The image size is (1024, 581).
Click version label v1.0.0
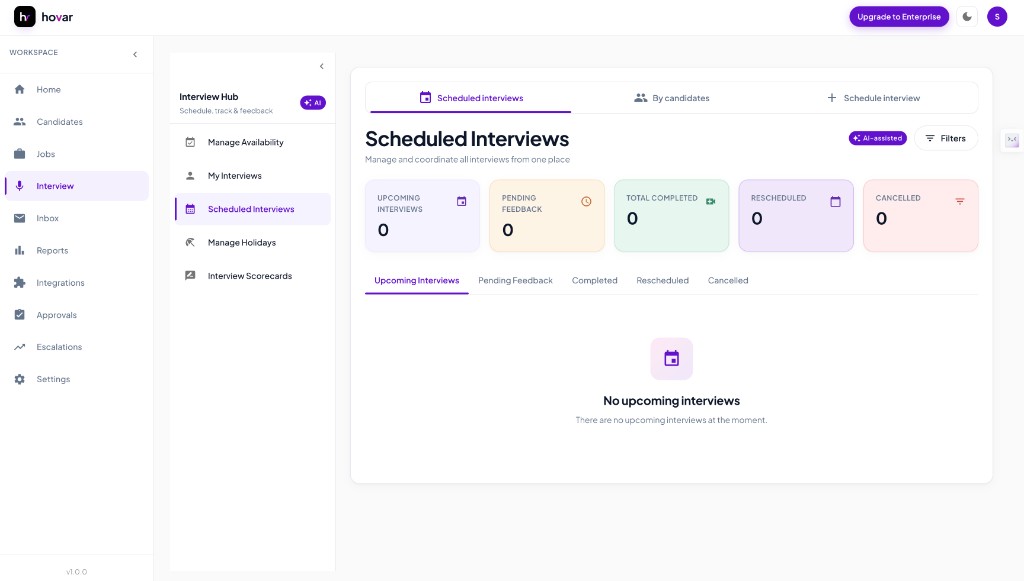tap(76, 572)
